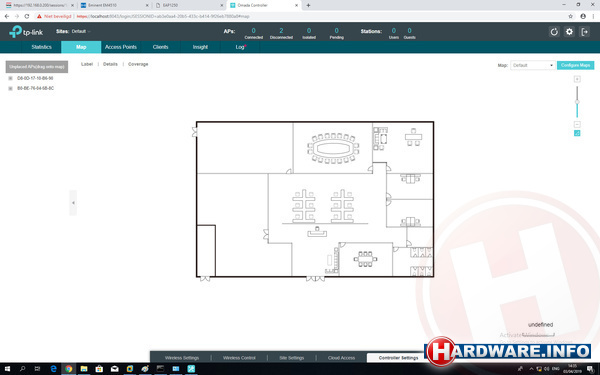Click the browser address bar
The width and height of the screenshot is (600, 375).
coord(302,16)
